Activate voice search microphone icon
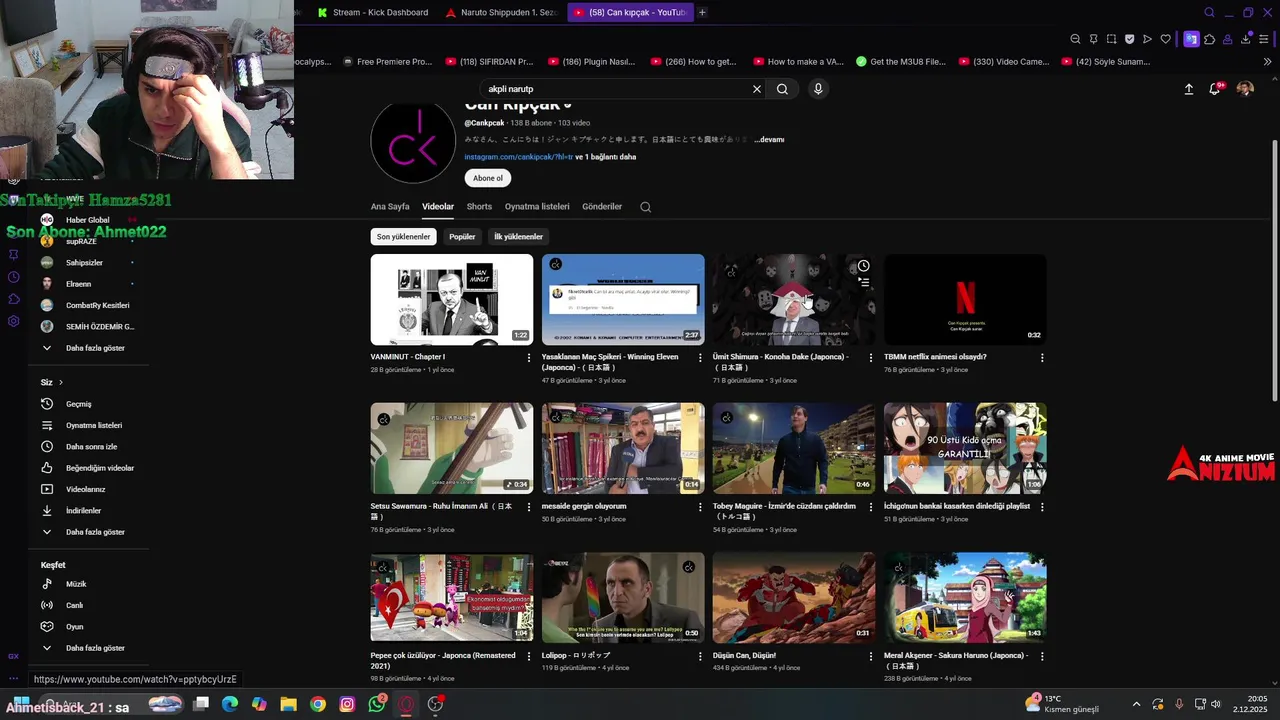 (818, 89)
